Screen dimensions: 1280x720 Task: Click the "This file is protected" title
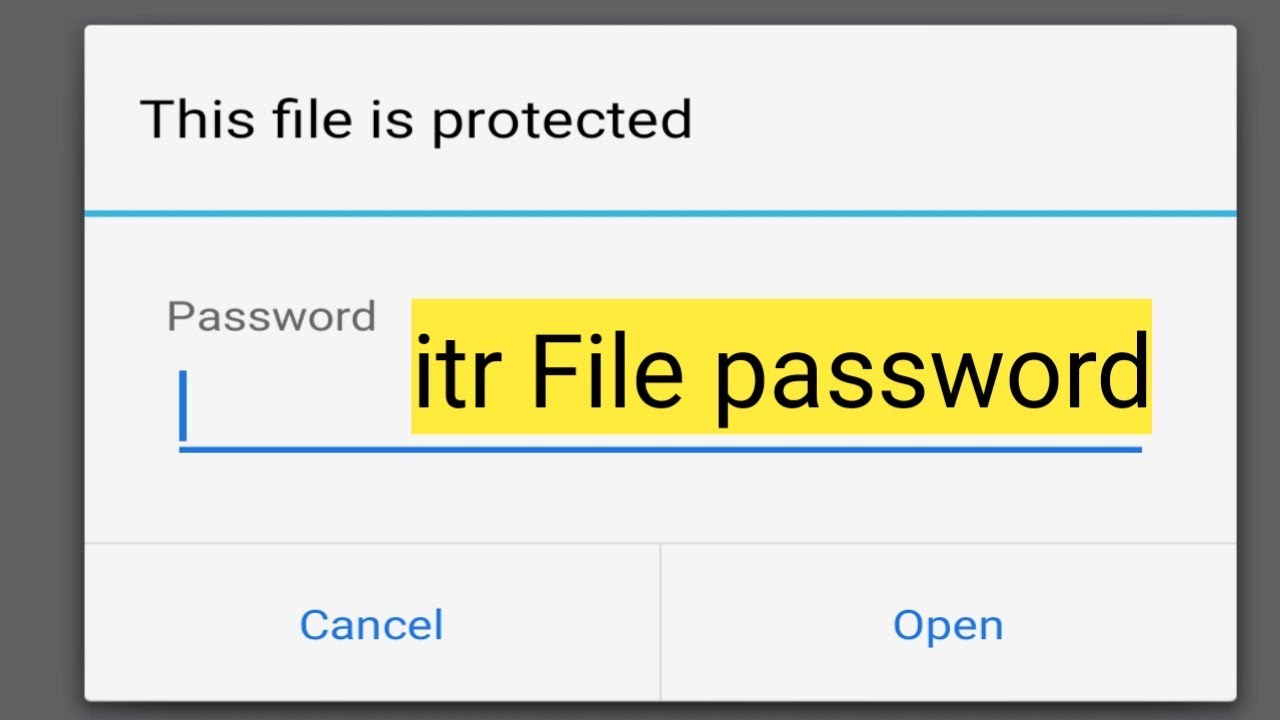(x=415, y=119)
